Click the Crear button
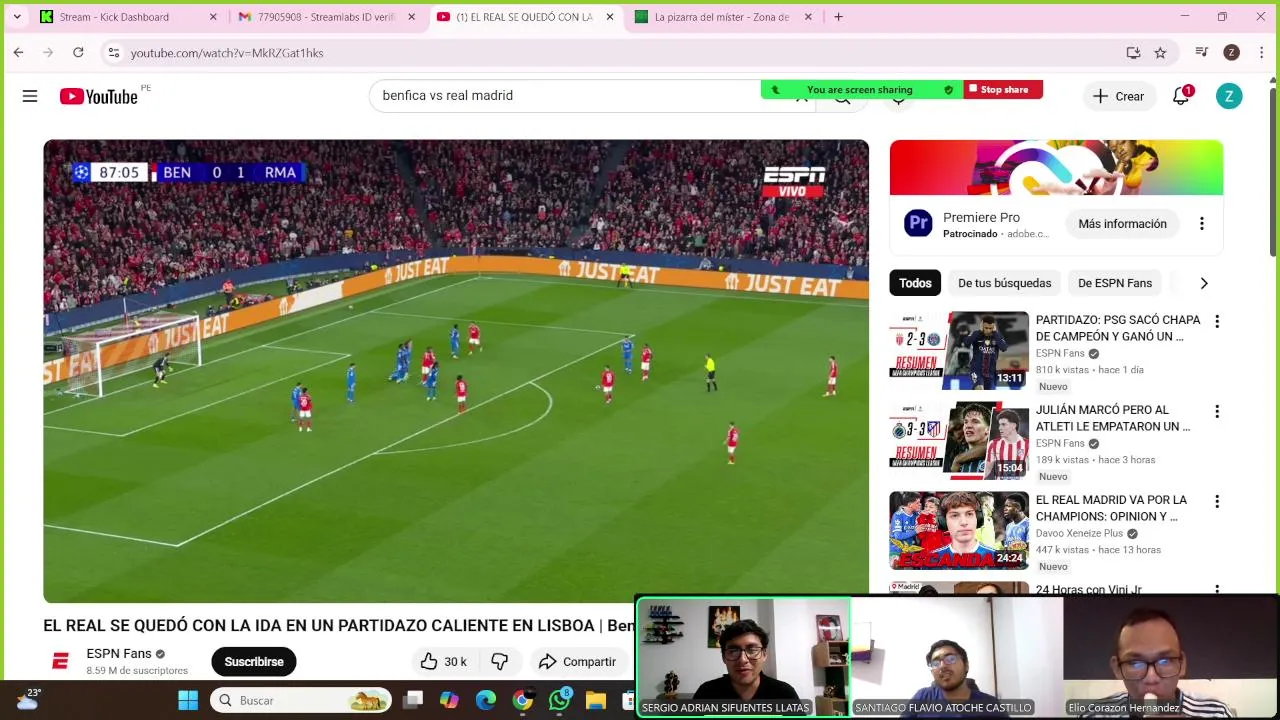 [1118, 96]
